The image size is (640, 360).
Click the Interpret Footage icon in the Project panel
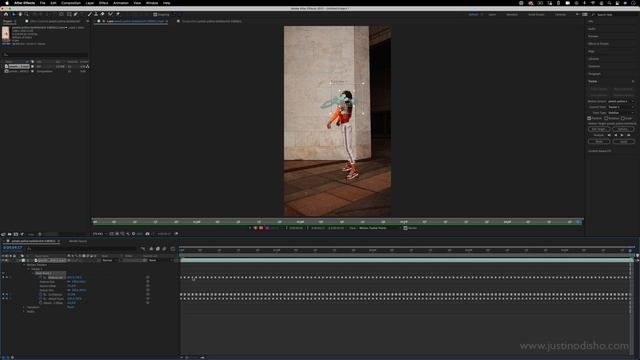coord(3,234)
